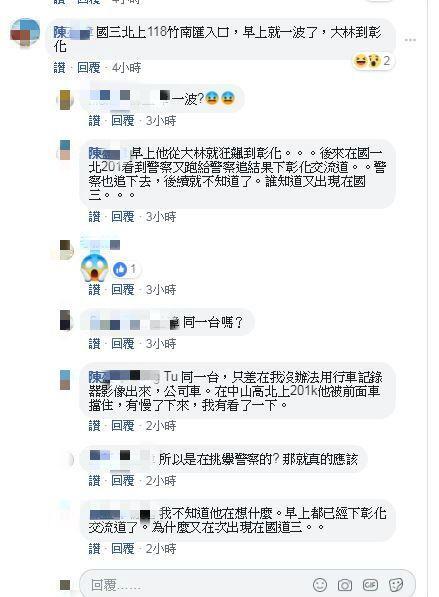Like the 所以是在挑釁警察的 comment

click(x=94, y=480)
